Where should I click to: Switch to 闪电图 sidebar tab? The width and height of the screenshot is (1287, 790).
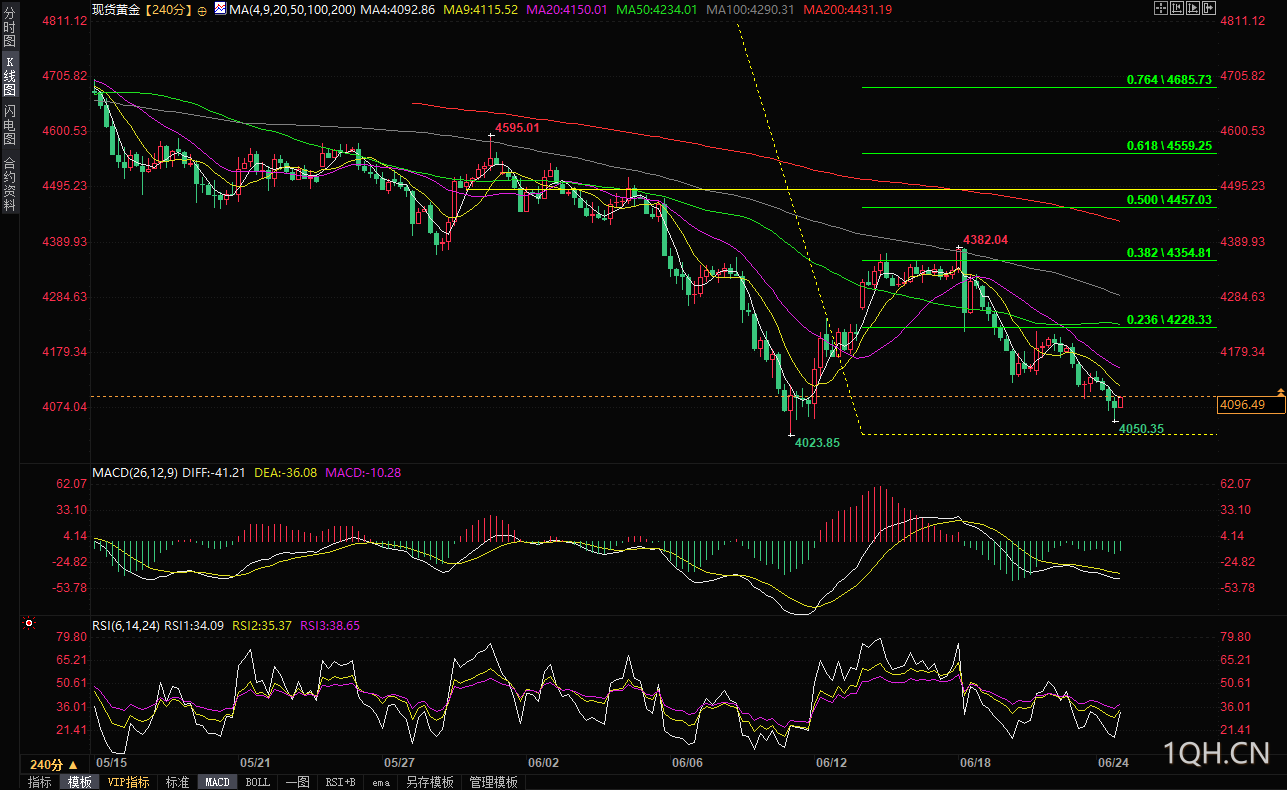(10, 124)
